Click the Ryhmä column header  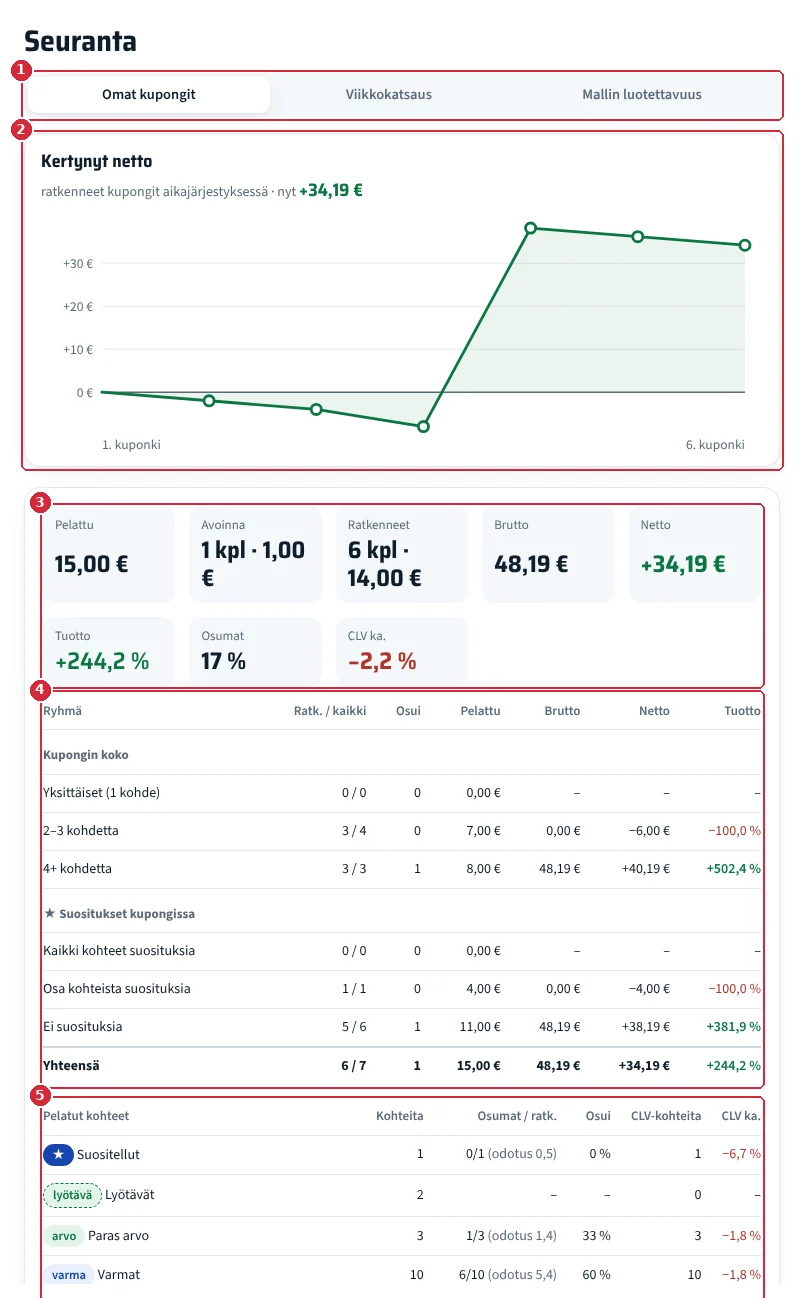click(x=62, y=711)
